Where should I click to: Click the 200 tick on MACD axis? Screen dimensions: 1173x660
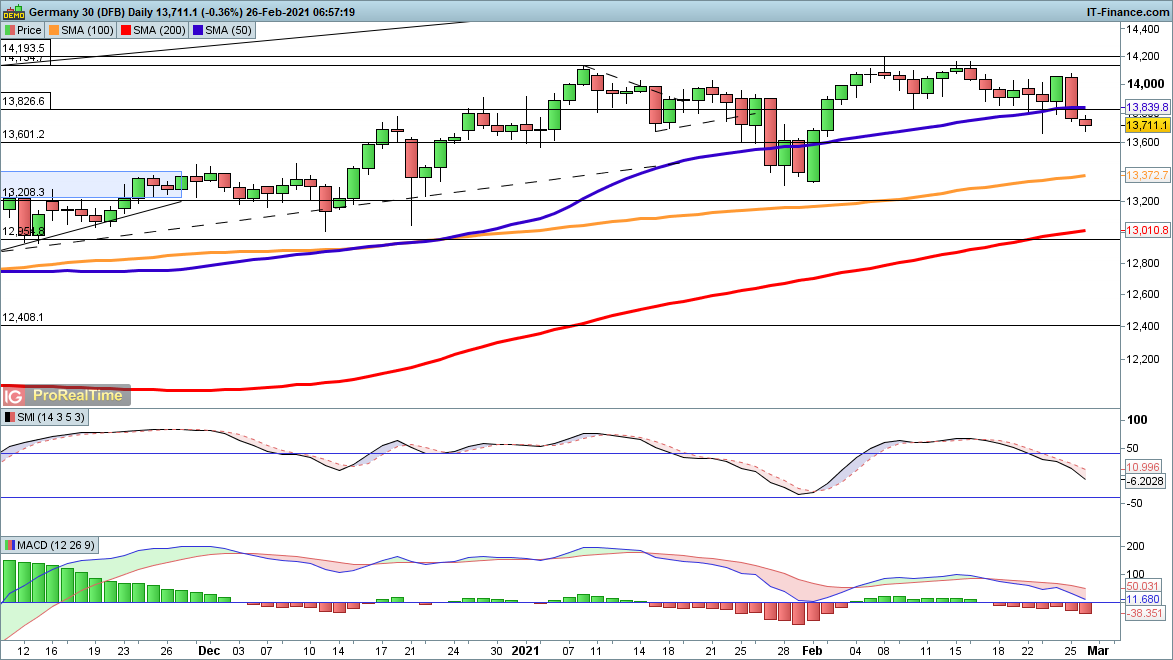[1135, 546]
